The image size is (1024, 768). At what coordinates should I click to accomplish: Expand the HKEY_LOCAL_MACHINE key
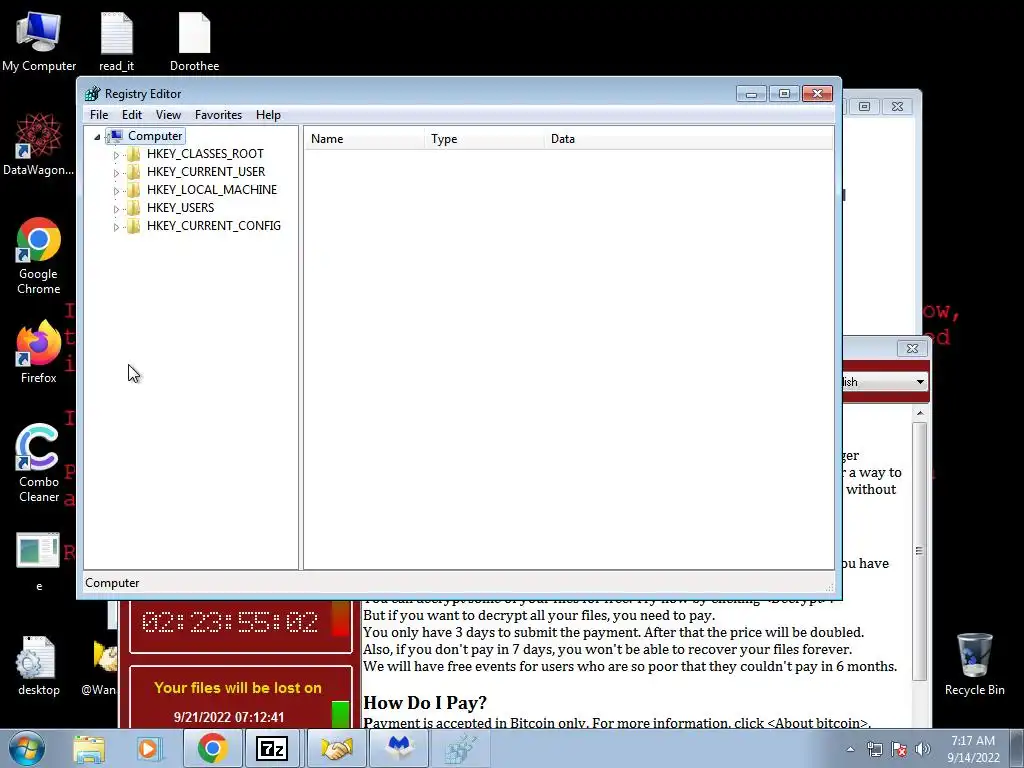(116, 191)
